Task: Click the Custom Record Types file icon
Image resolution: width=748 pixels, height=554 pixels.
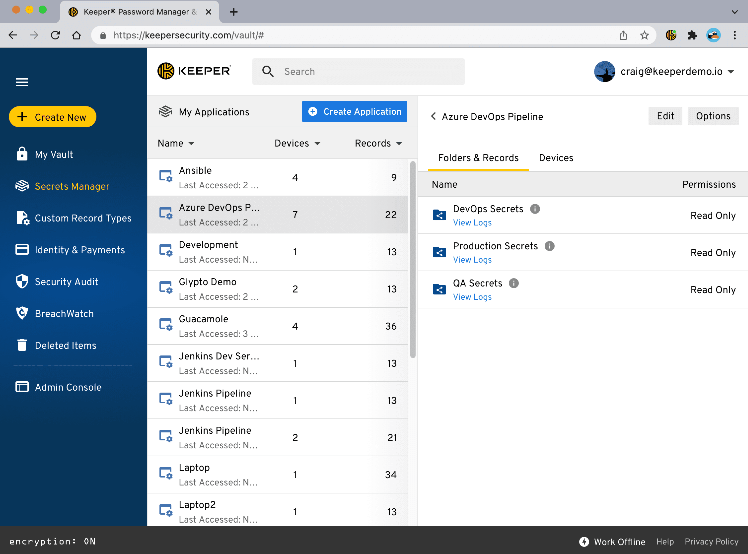Action: (x=22, y=218)
